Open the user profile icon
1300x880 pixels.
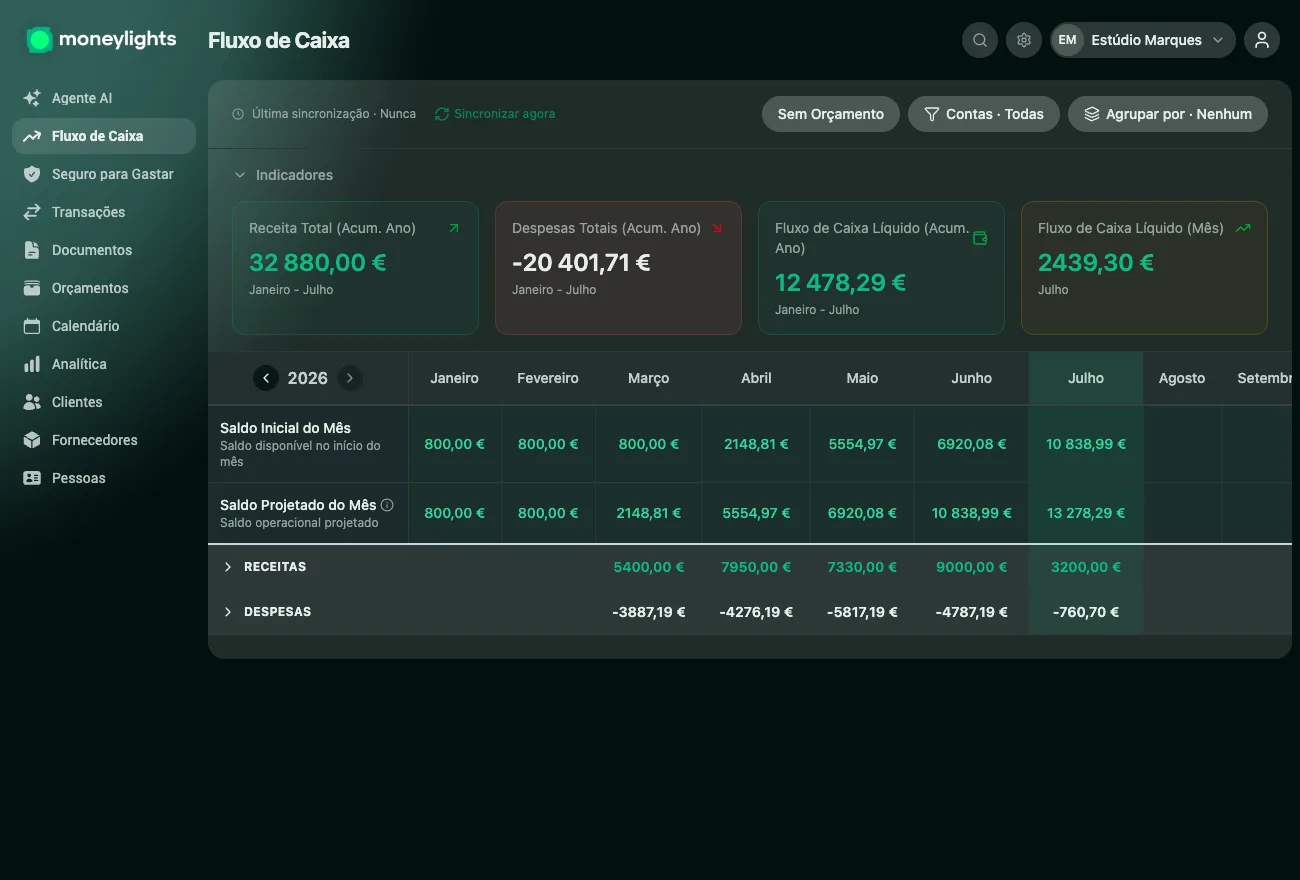[1262, 40]
